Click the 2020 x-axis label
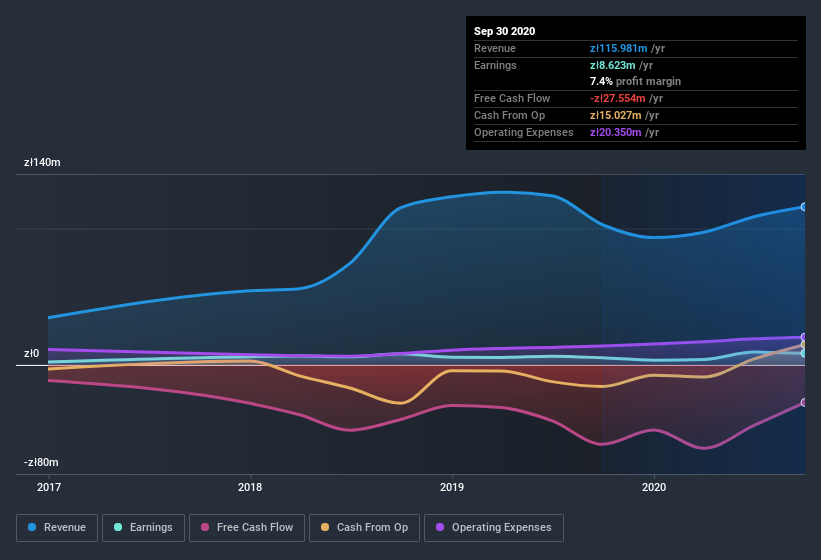 654,487
